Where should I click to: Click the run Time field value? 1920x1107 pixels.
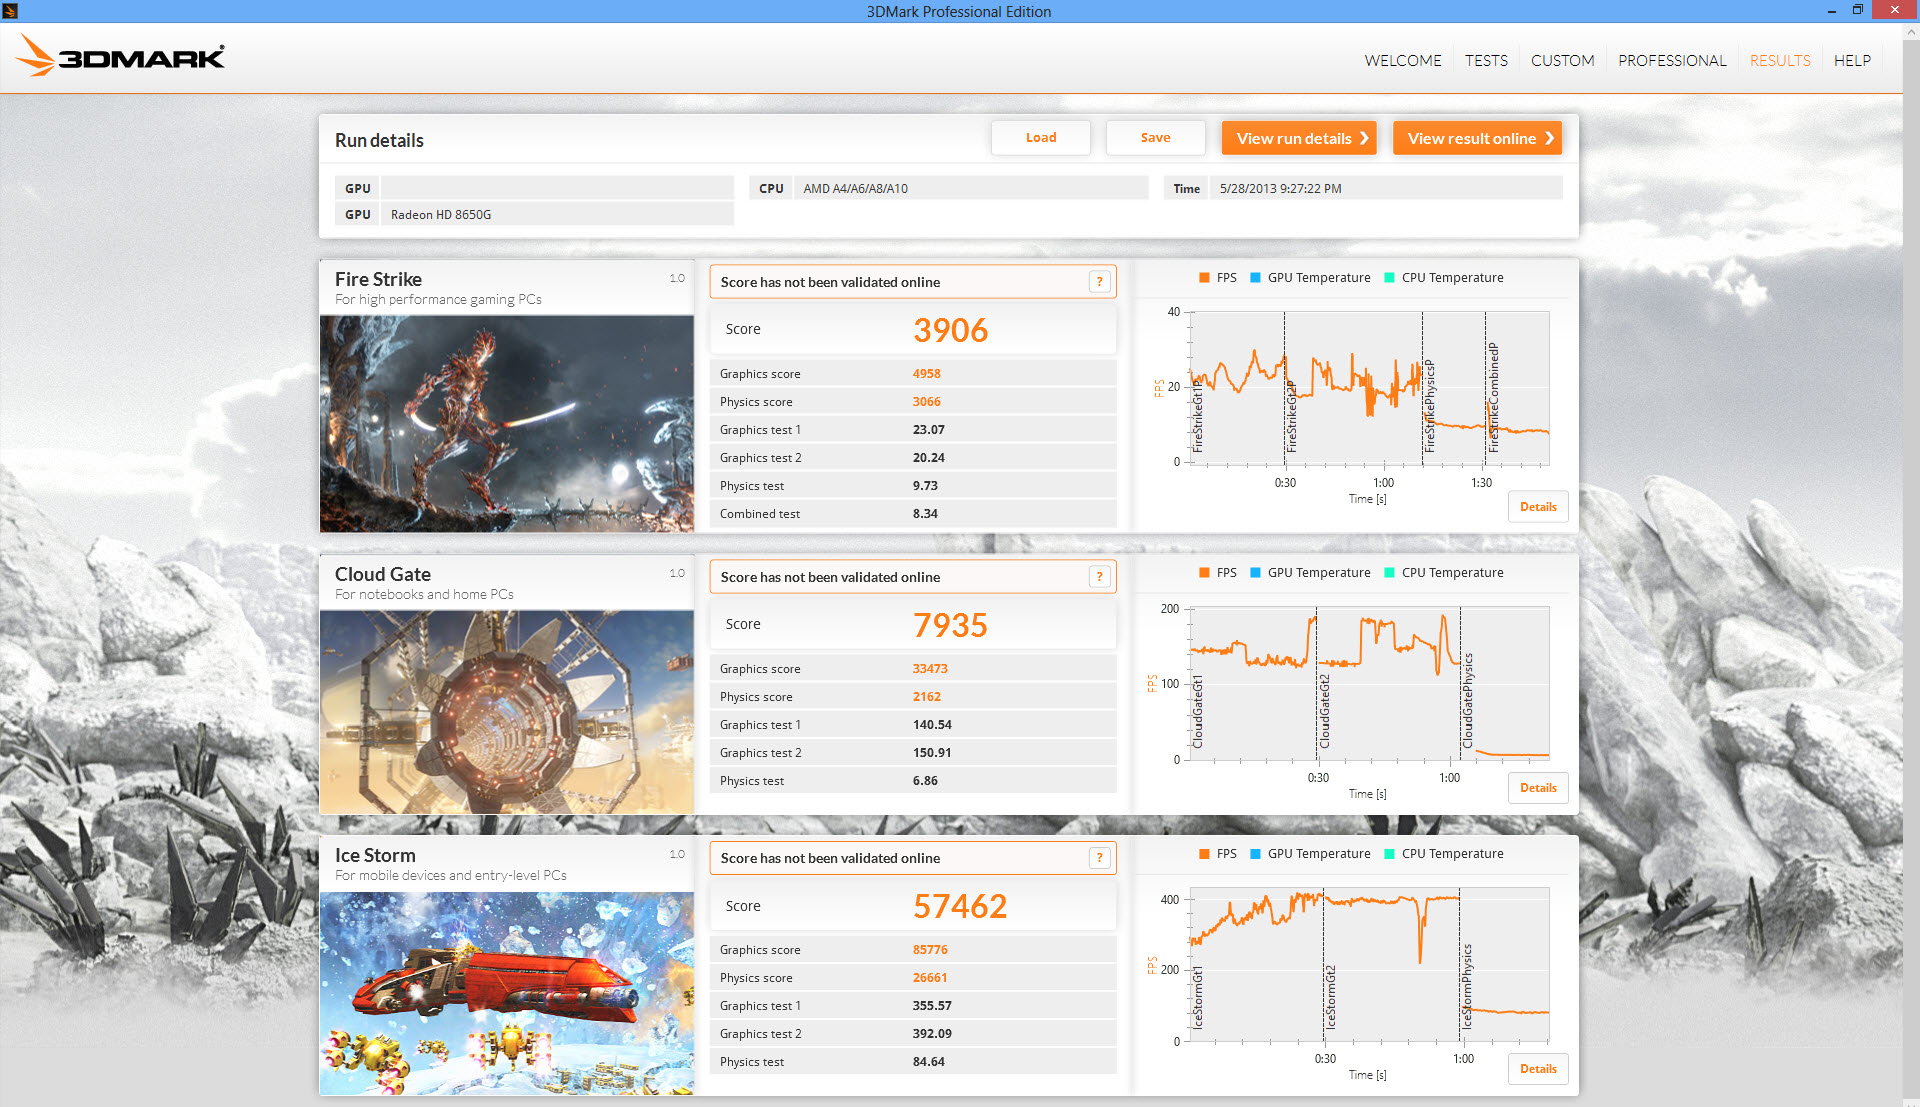tap(1386, 188)
